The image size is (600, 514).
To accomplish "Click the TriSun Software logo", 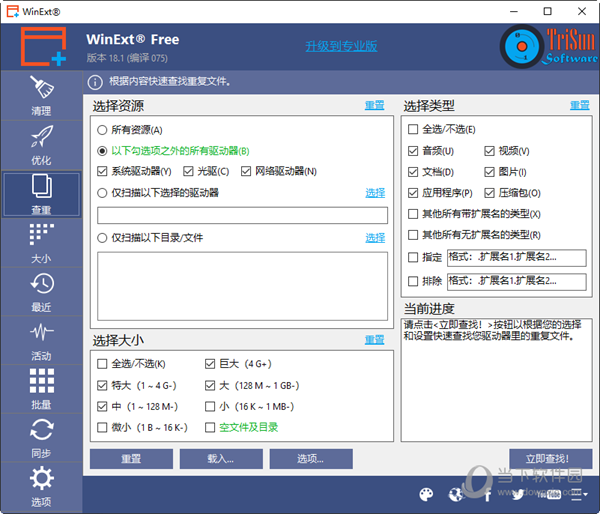I will (x=549, y=47).
